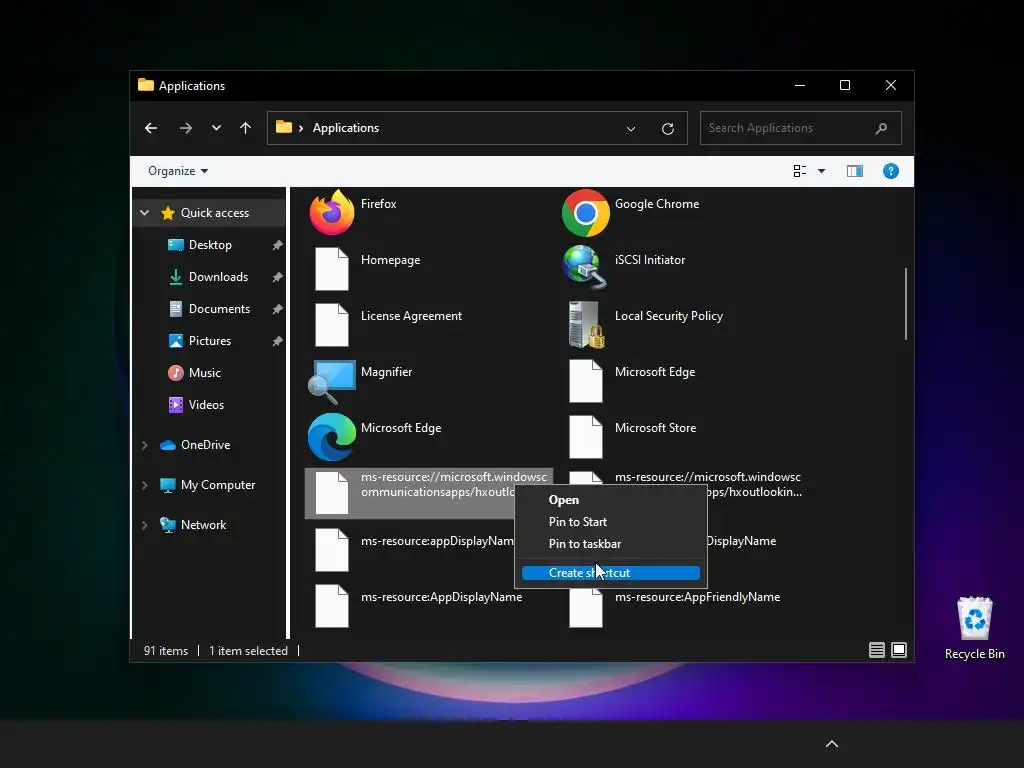The width and height of the screenshot is (1024, 768).
Task: Refresh the Applications folder view
Action: 667,129
